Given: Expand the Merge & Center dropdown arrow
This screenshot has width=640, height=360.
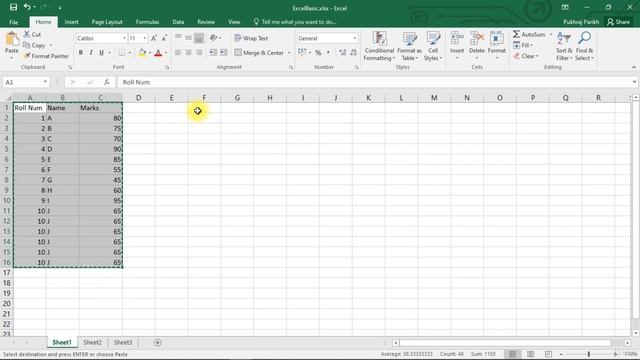Looking at the screenshot, I should point(289,53).
